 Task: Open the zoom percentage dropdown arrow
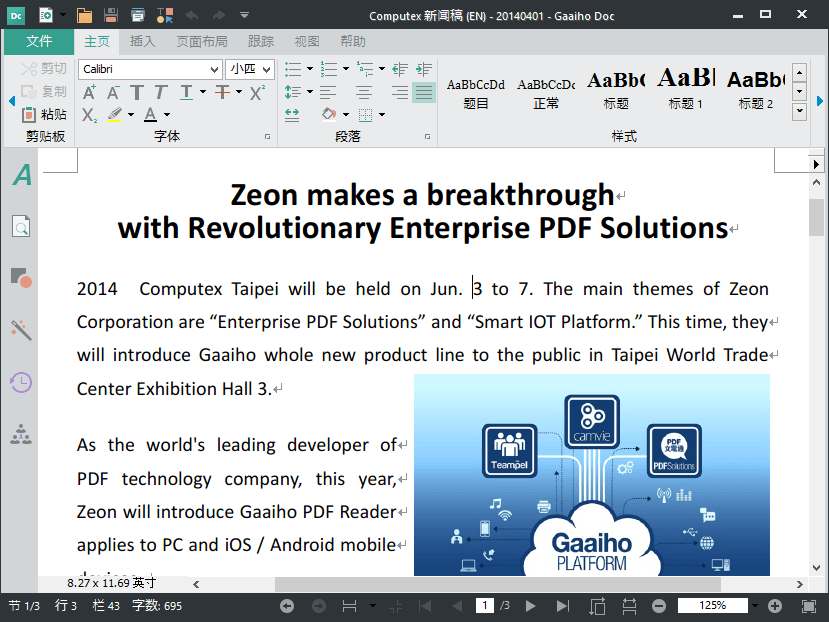(755, 606)
